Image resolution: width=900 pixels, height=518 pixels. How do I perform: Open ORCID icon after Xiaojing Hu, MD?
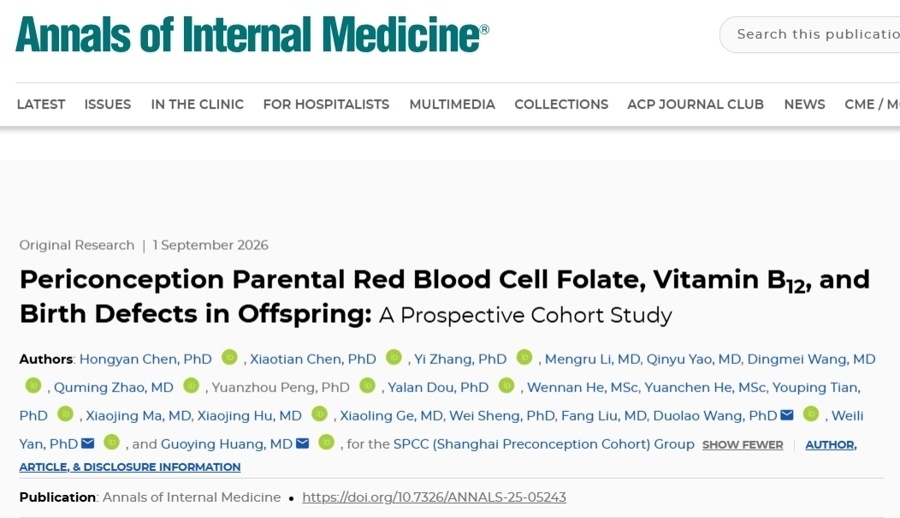[320, 413]
